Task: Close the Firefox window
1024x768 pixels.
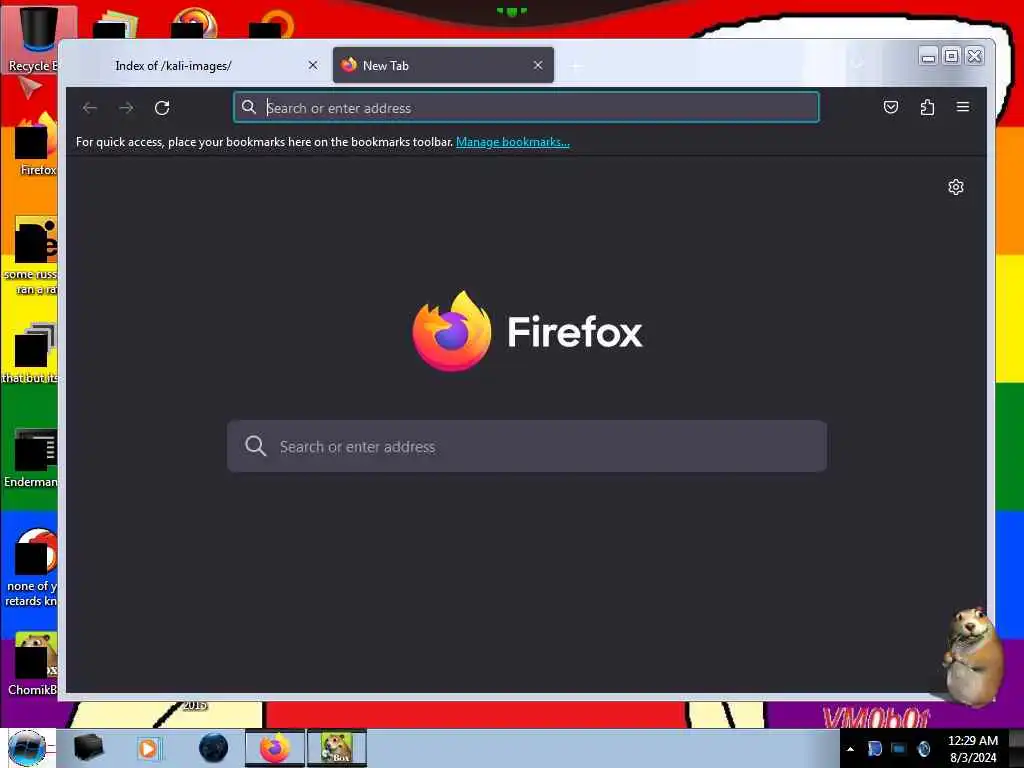Action: tap(974, 57)
